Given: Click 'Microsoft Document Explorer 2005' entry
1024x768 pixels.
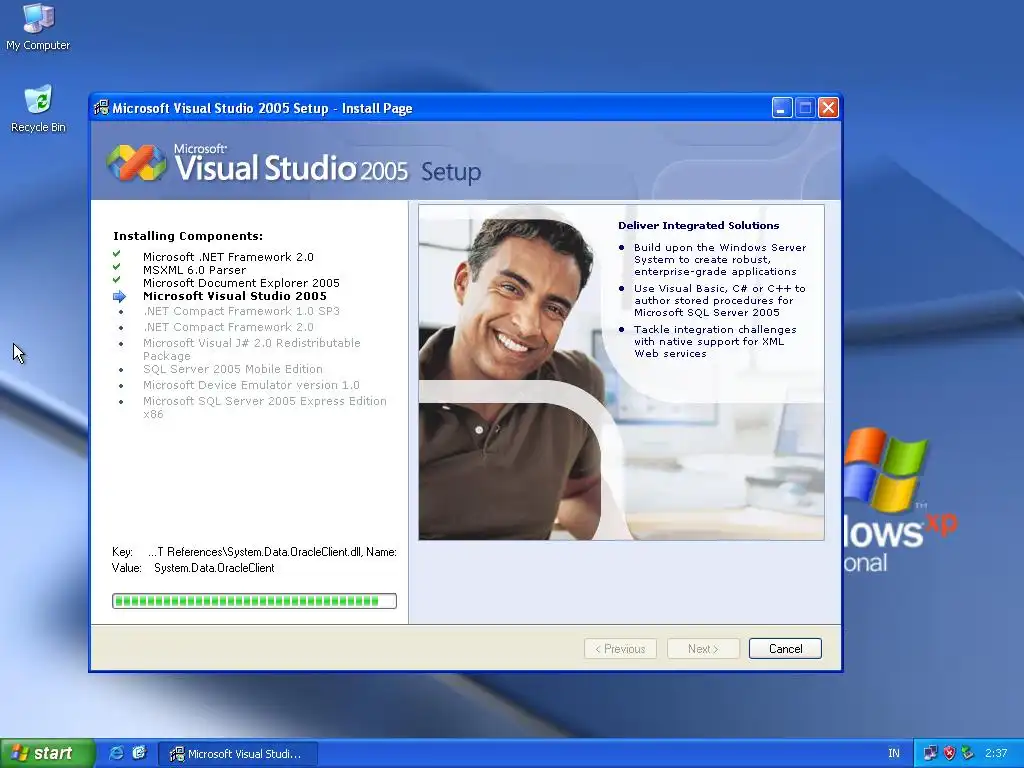Looking at the screenshot, I should pyautogui.click(x=241, y=283).
